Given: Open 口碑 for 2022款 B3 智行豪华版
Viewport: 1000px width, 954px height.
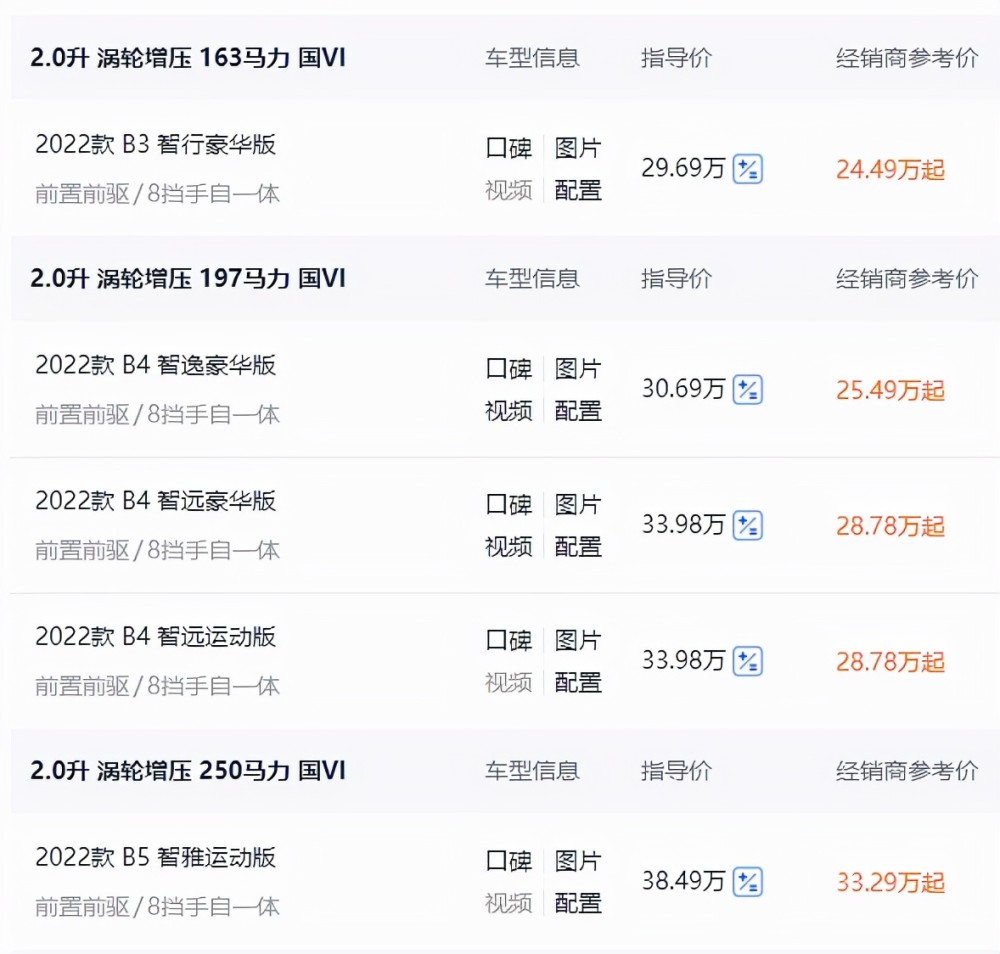Looking at the screenshot, I should coord(508,148).
